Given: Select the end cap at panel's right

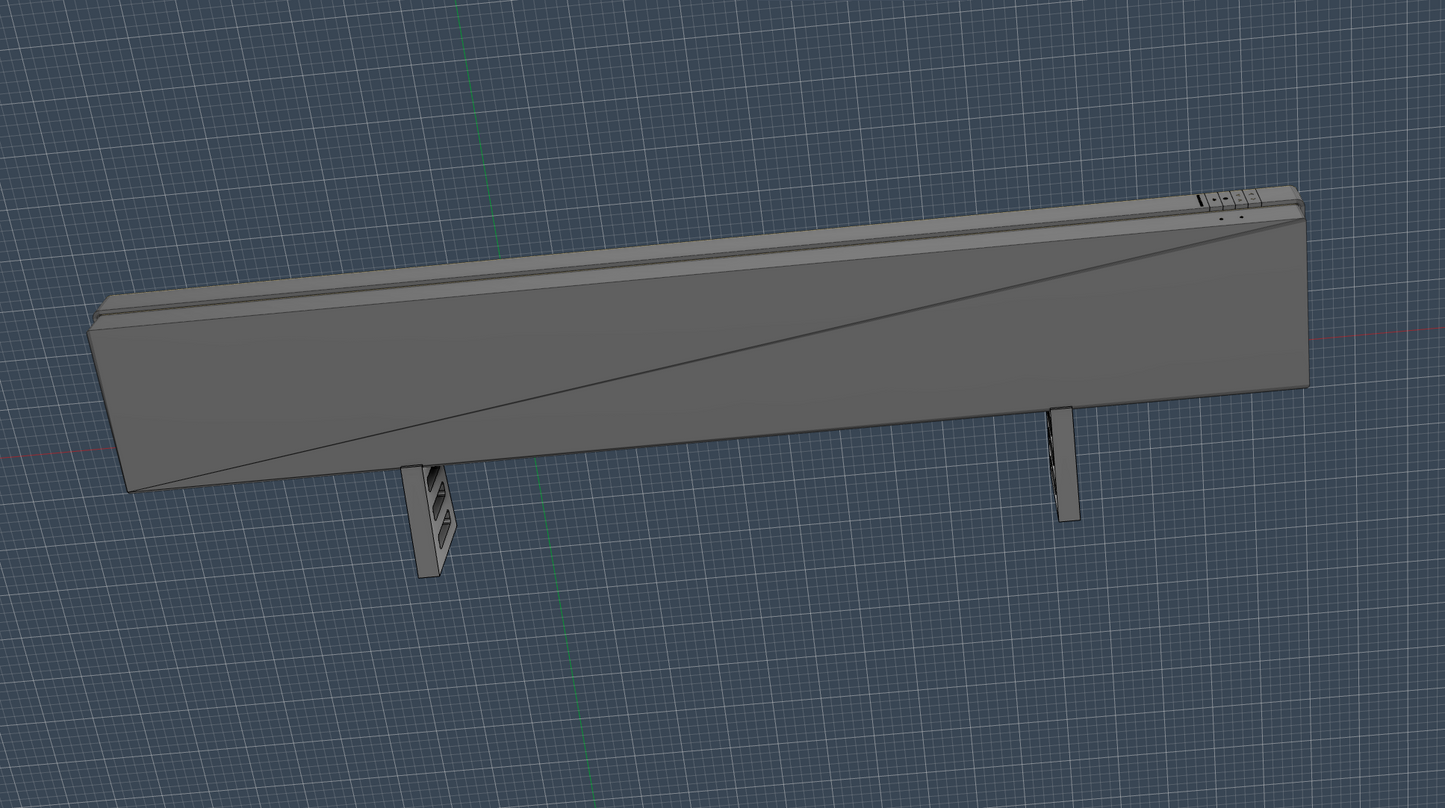Looking at the screenshot, I should tap(1282, 196).
